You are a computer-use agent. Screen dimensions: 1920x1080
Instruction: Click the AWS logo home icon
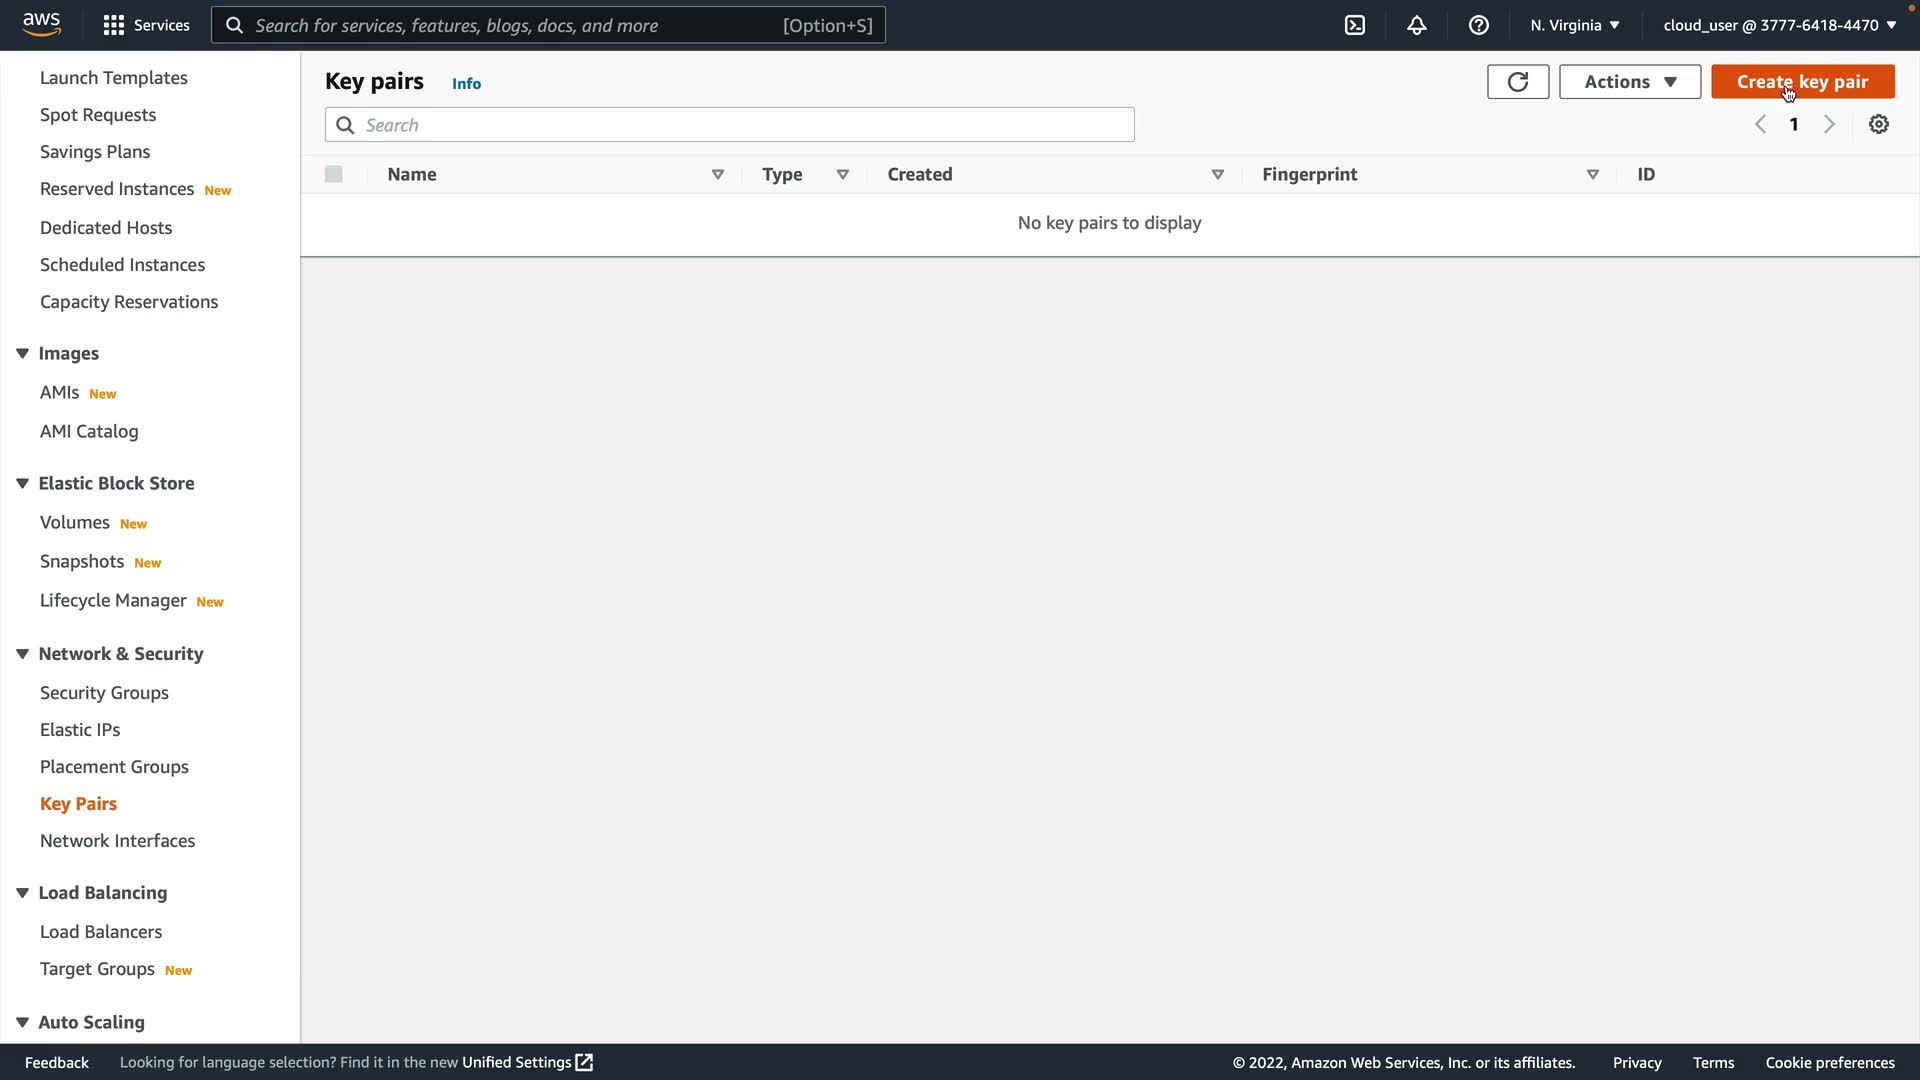(42, 24)
